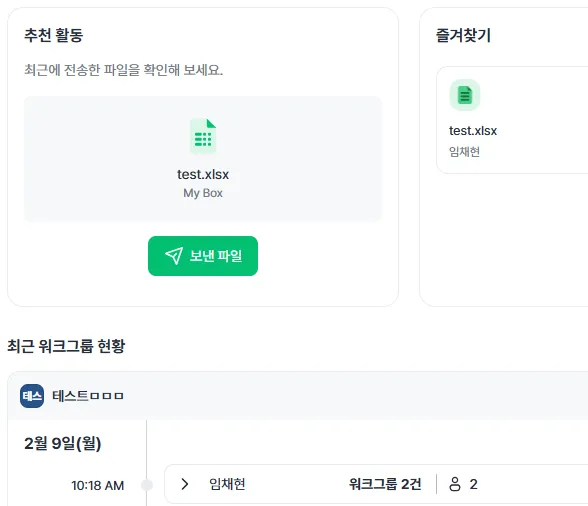Expand the 임채현 workgroup entry chevron
Screen dimensions: 588x506
coord(184,484)
